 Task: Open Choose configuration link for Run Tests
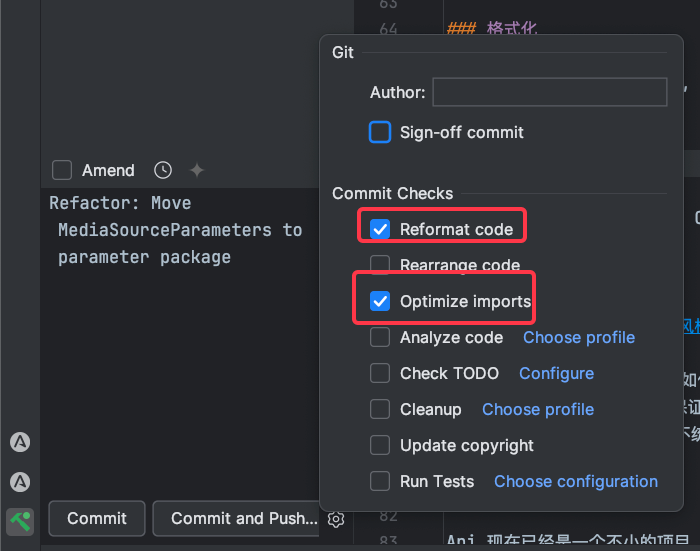coord(576,481)
